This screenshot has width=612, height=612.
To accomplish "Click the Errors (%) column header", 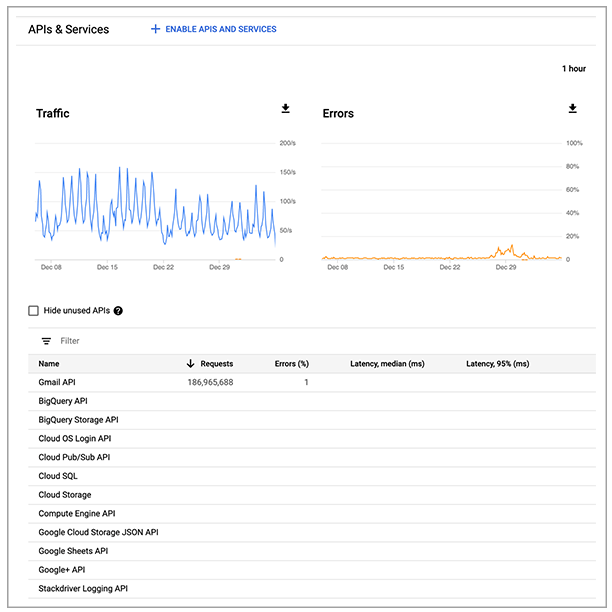I will 291,364.
